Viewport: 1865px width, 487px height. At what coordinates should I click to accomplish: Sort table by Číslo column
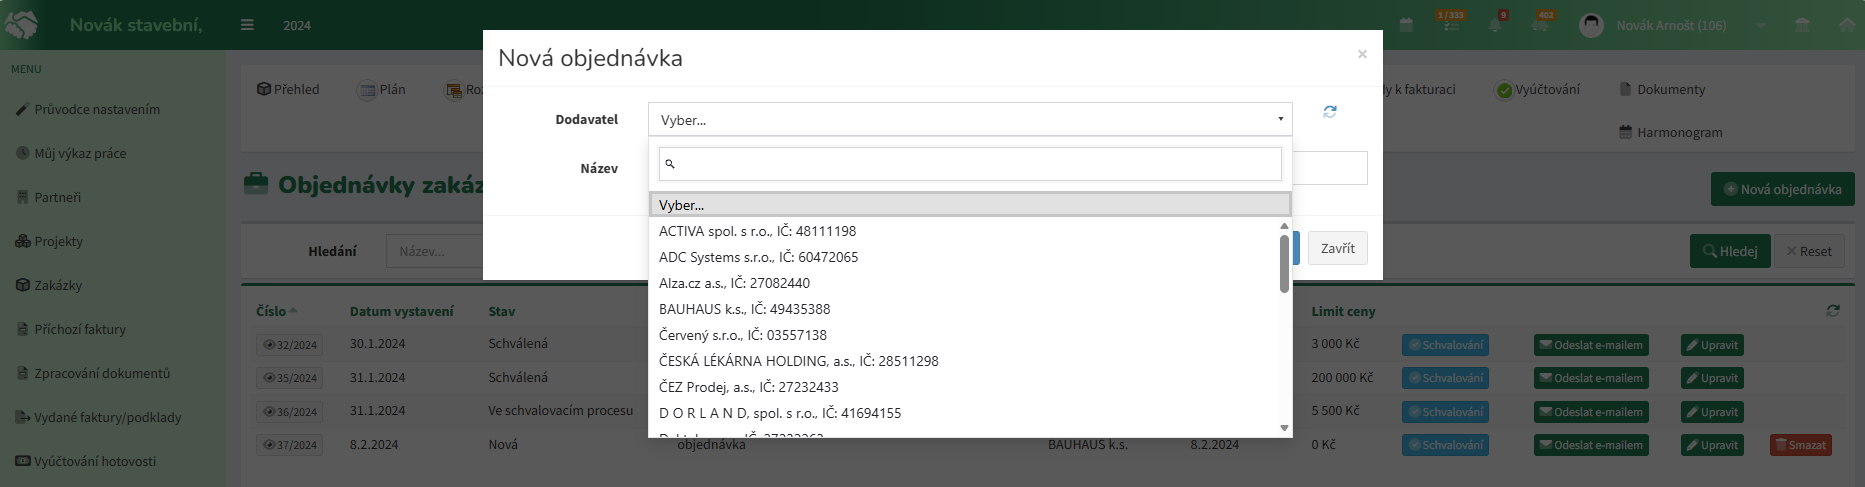point(277,311)
